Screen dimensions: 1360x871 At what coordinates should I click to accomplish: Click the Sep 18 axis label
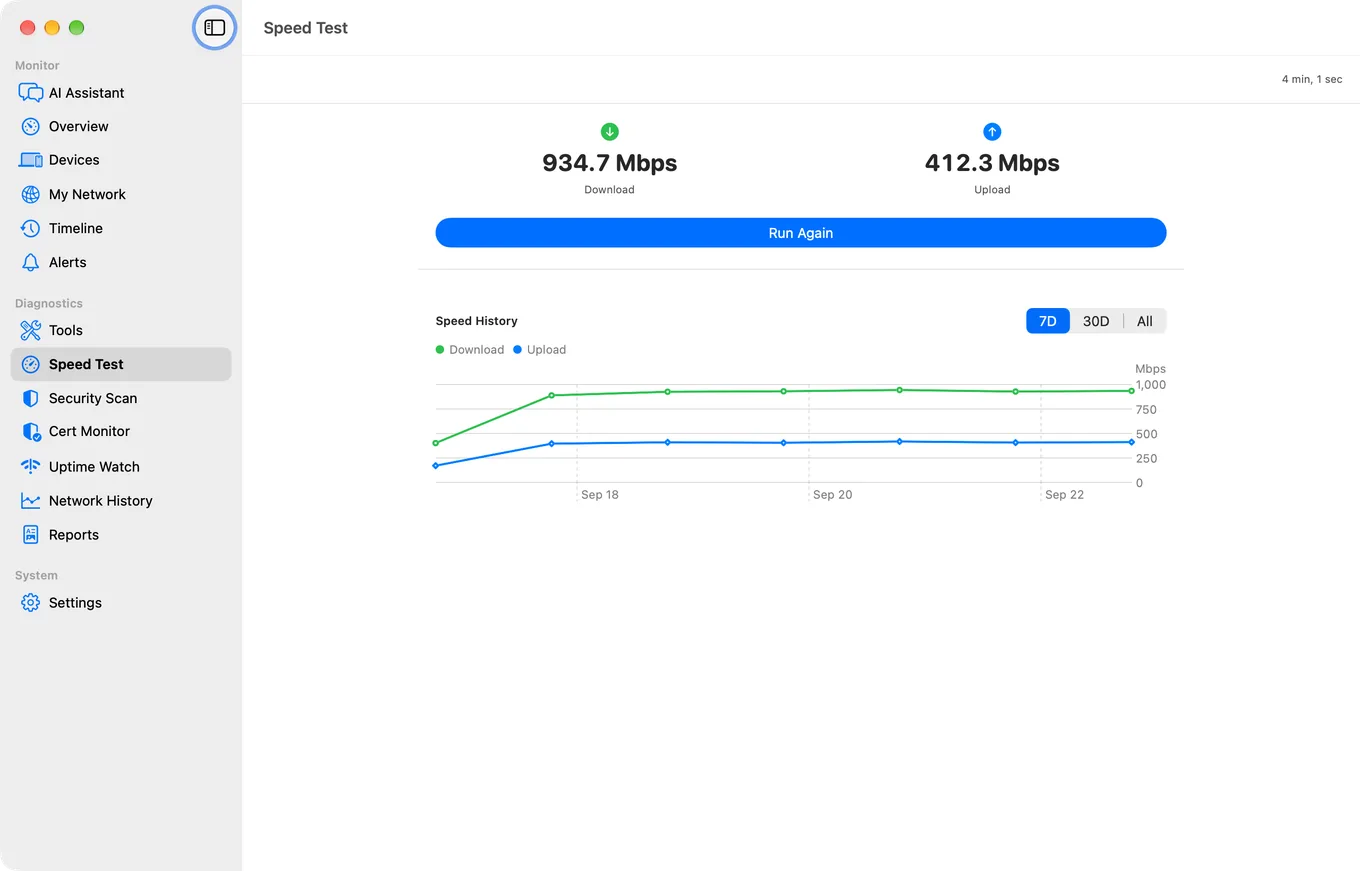[600, 495]
